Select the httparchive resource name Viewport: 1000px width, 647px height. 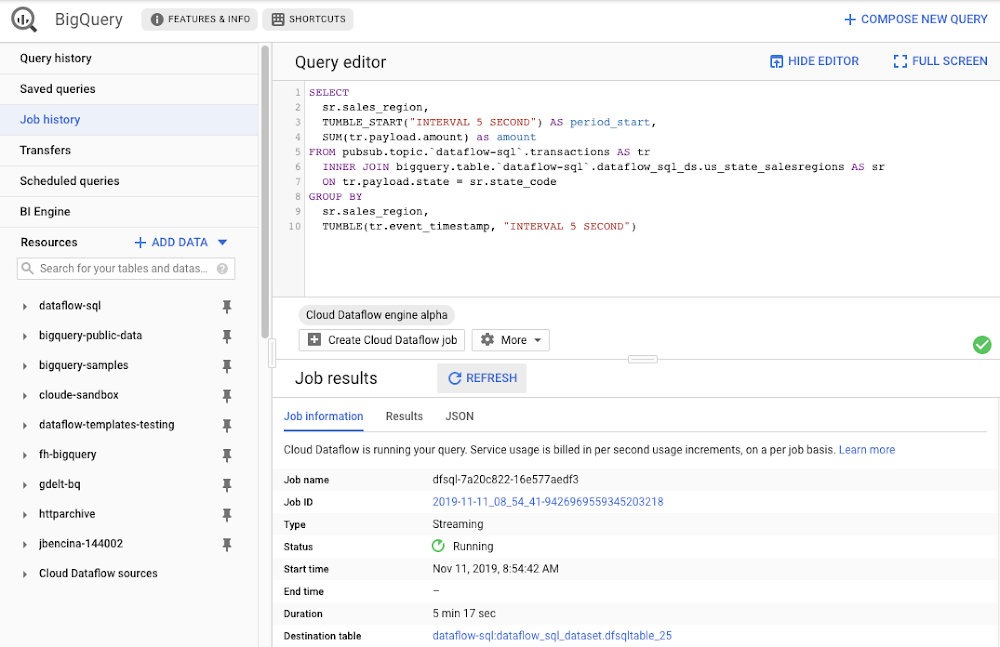point(67,514)
